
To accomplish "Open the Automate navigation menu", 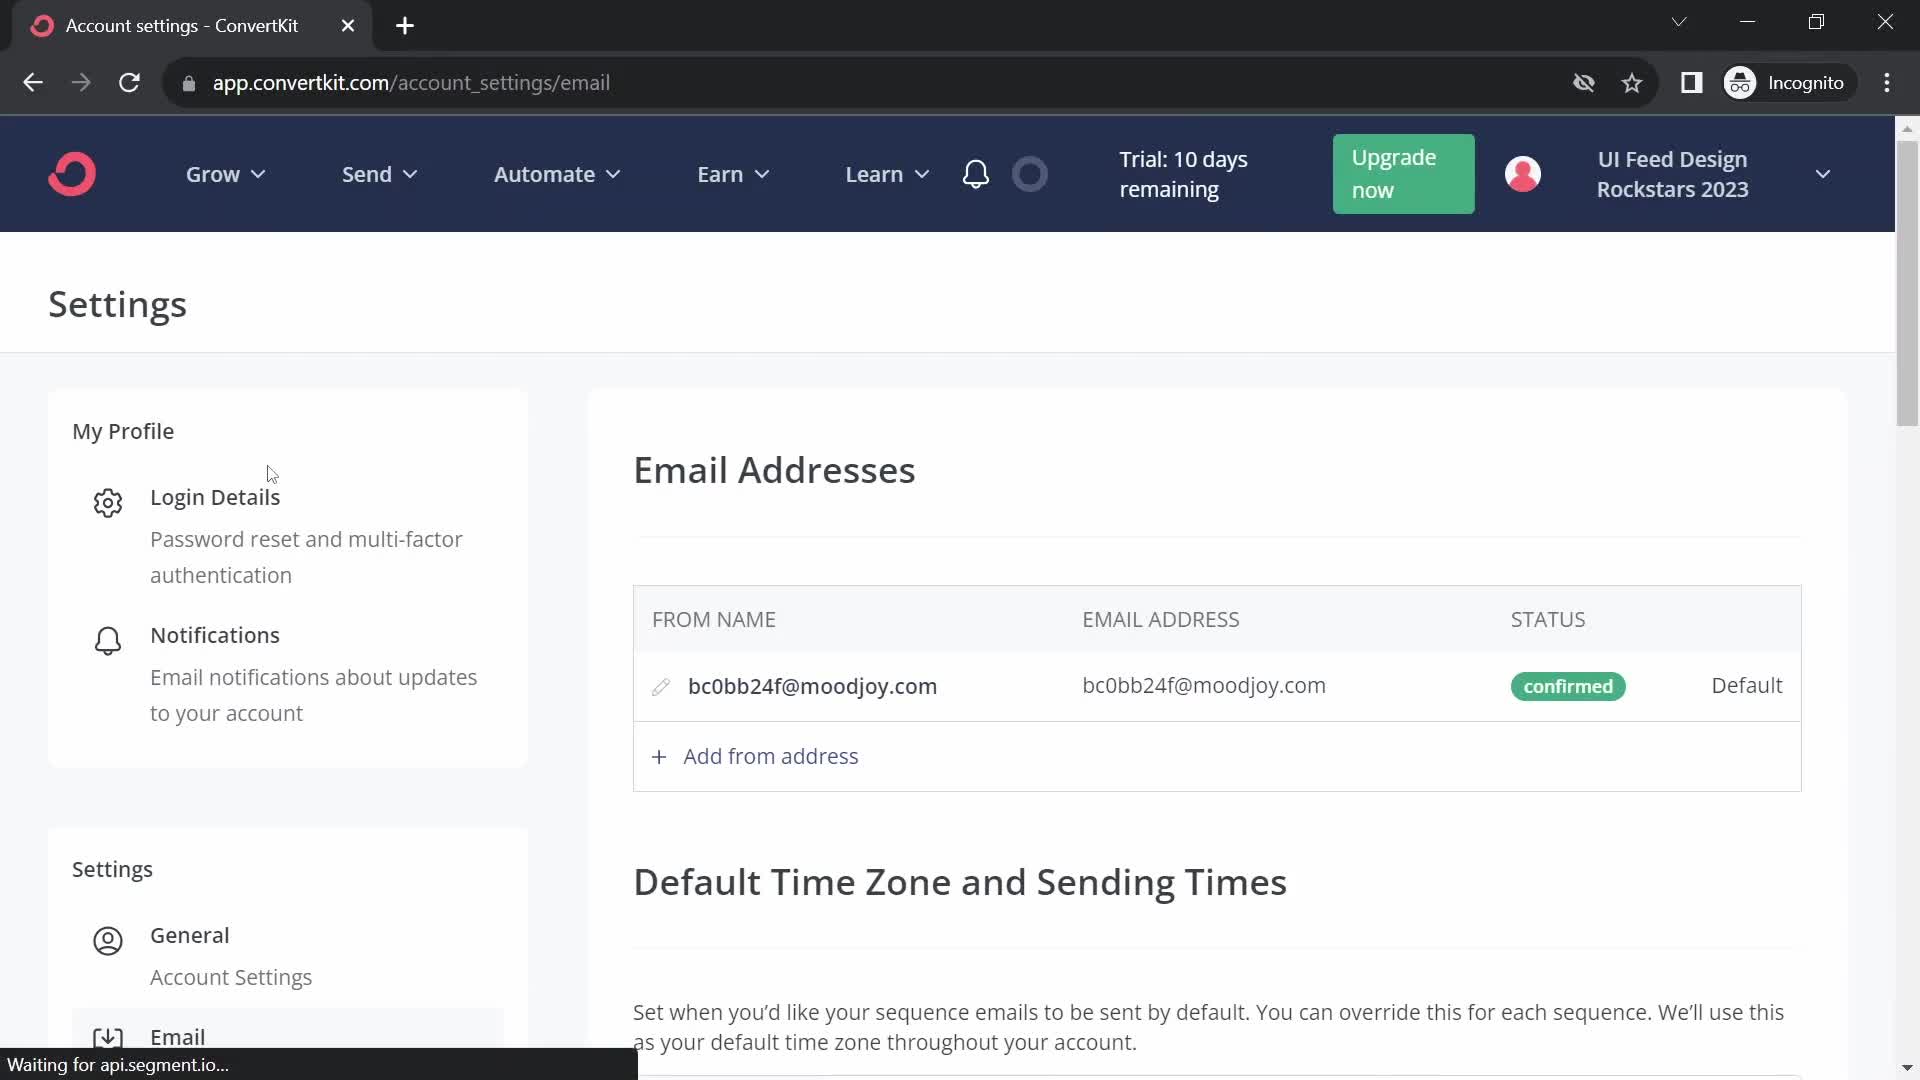I will tap(556, 173).
